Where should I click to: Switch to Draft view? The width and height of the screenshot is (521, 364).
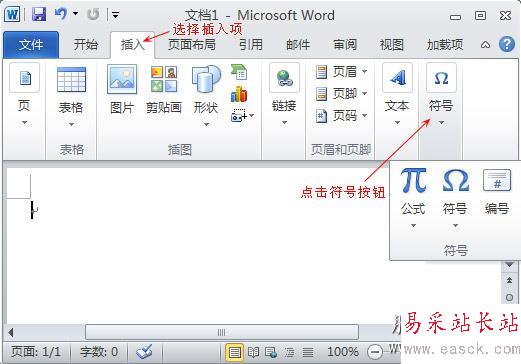click(x=308, y=352)
